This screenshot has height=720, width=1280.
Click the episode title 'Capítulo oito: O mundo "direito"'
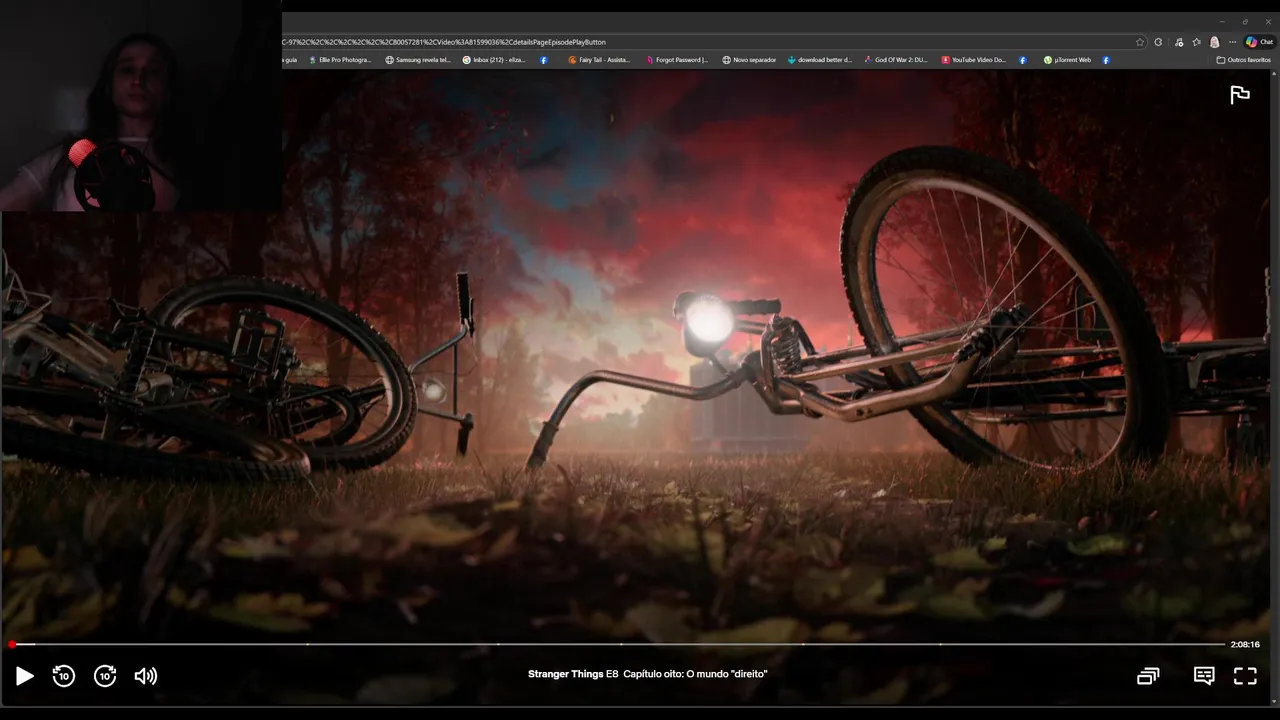[x=695, y=674]
